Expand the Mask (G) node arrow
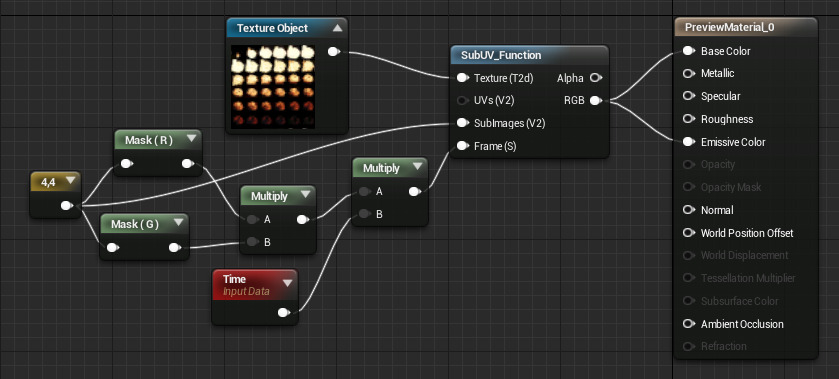This screenshot has height=379, width=839. click(x=179, y=224)
